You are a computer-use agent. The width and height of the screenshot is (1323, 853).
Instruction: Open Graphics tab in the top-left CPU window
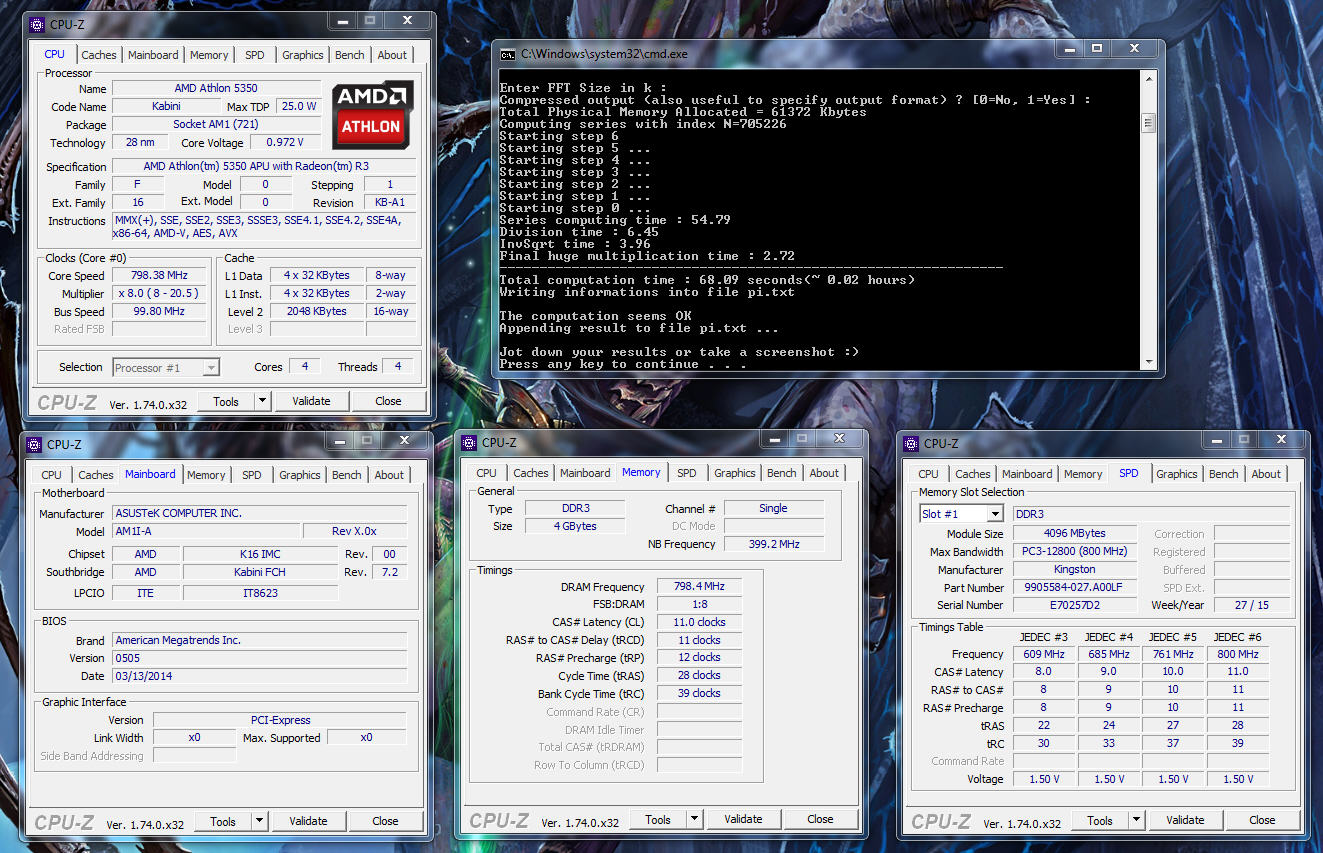[x=303, y=55]
